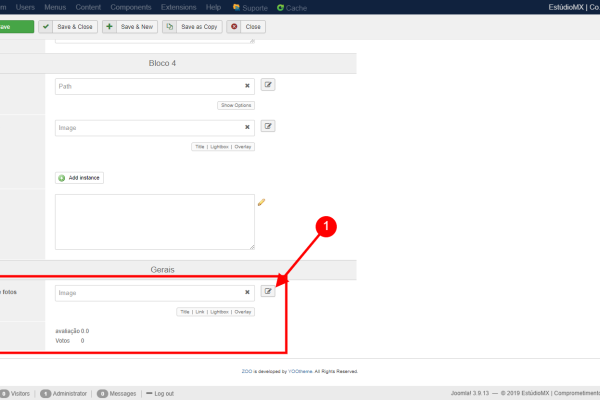The height and width of the screenshot is (400, 600).
Task: Click the edit icon beside the Gerais Image field
Action: click(268, 291)
